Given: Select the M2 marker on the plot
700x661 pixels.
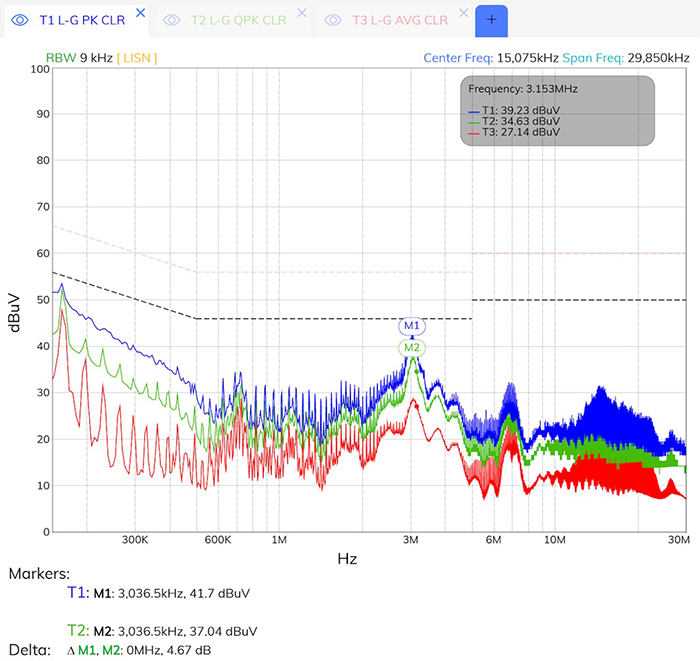Looking at the screenshot, I should pyautogui.click(x=412, y=348).
